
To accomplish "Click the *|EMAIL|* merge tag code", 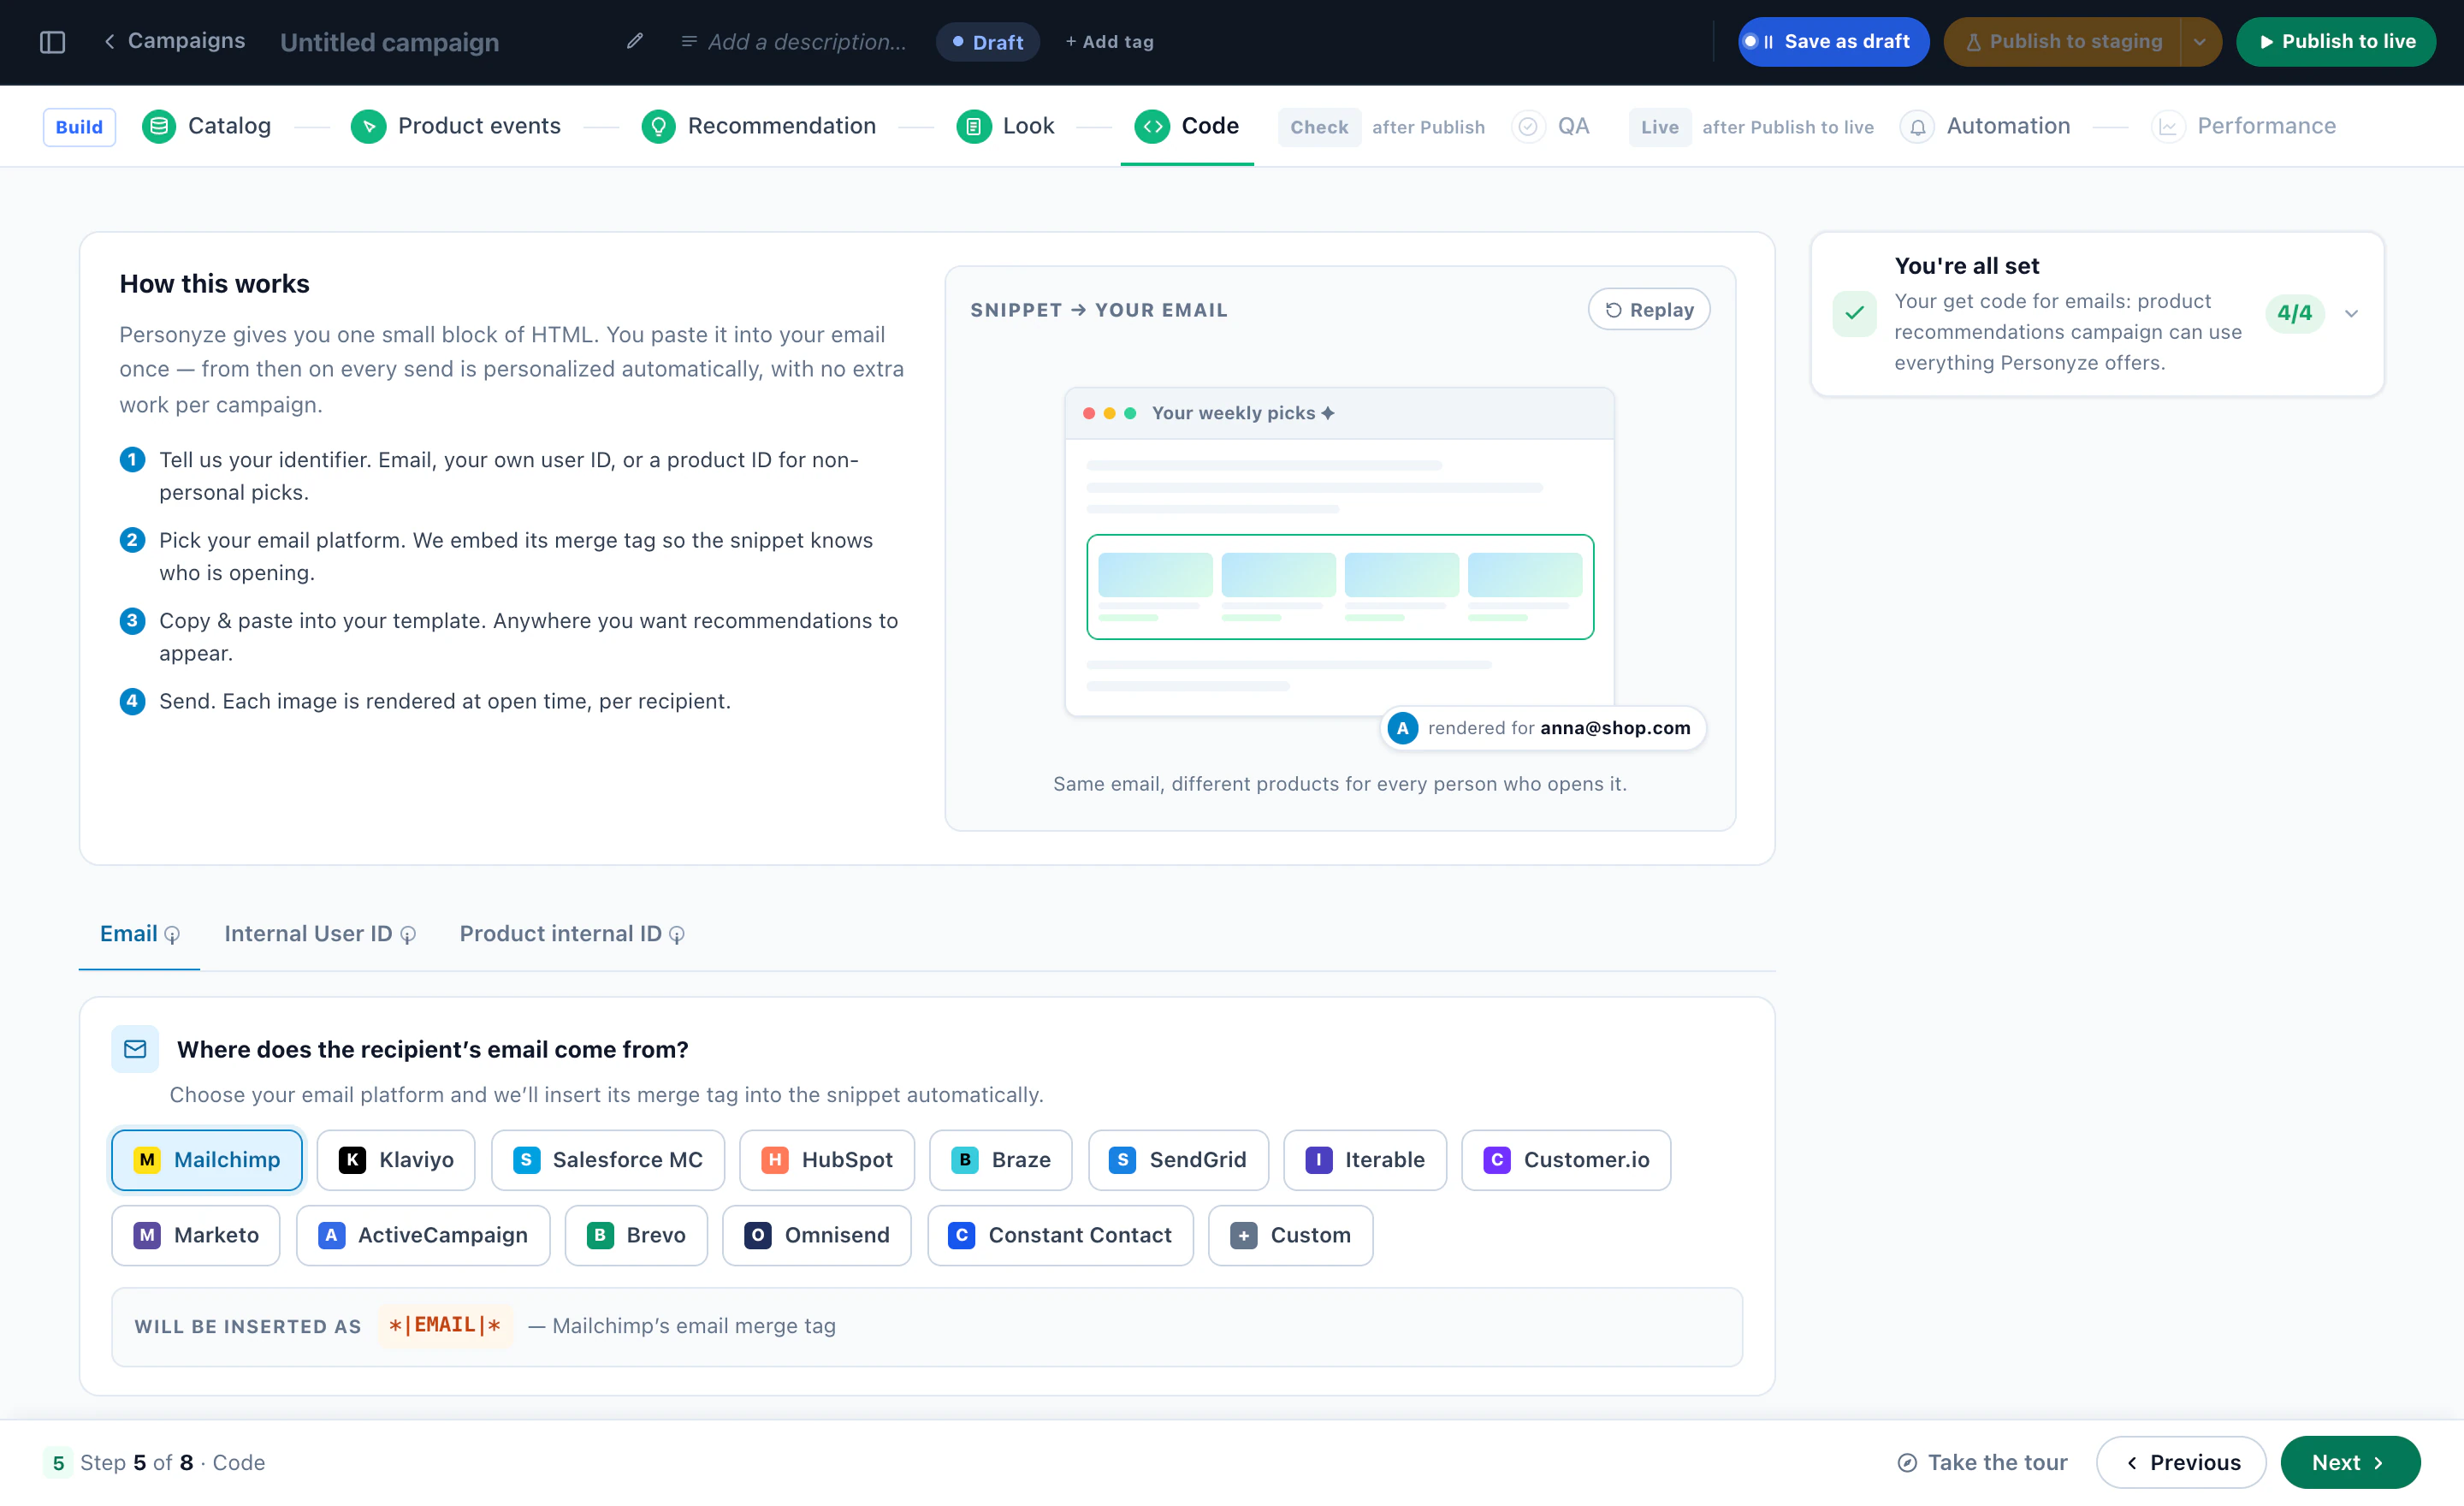I will [445, 1326].
